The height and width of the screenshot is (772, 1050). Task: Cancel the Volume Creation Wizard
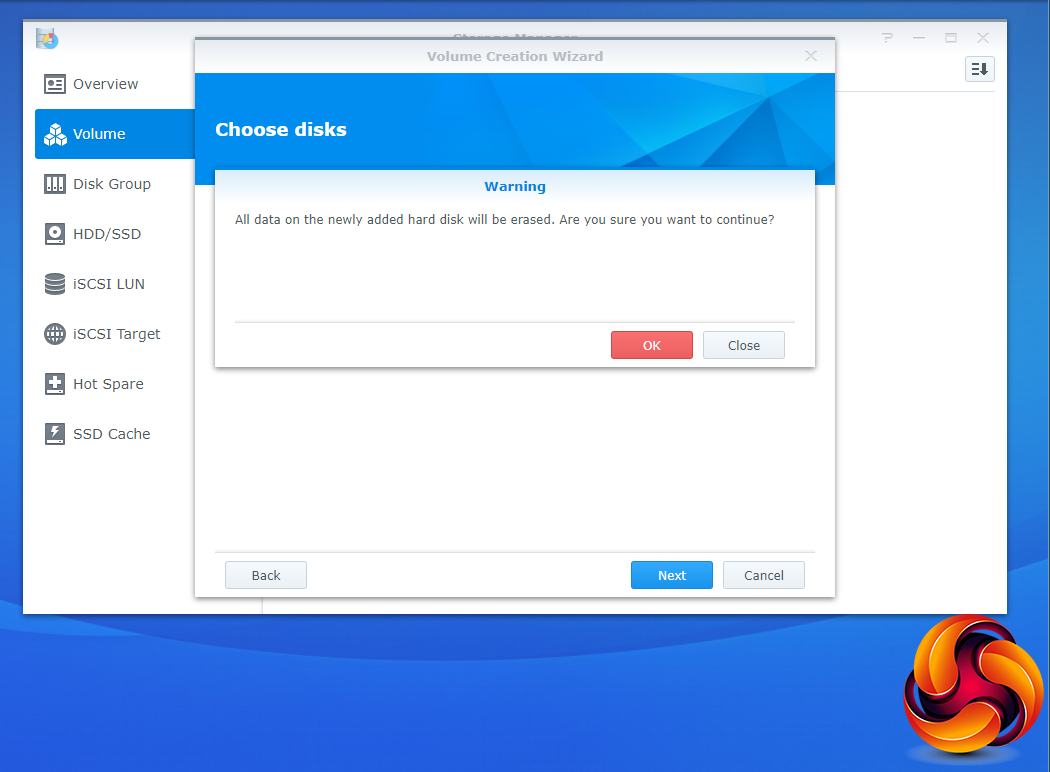click(763, 575)
